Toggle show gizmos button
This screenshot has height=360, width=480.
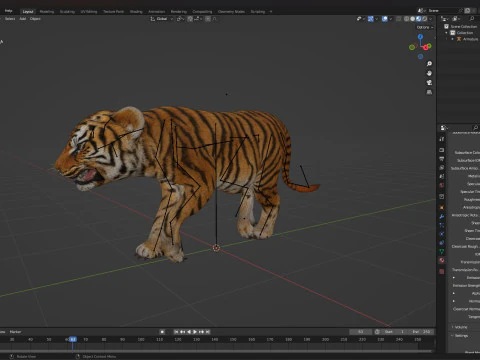coord(370,19)
